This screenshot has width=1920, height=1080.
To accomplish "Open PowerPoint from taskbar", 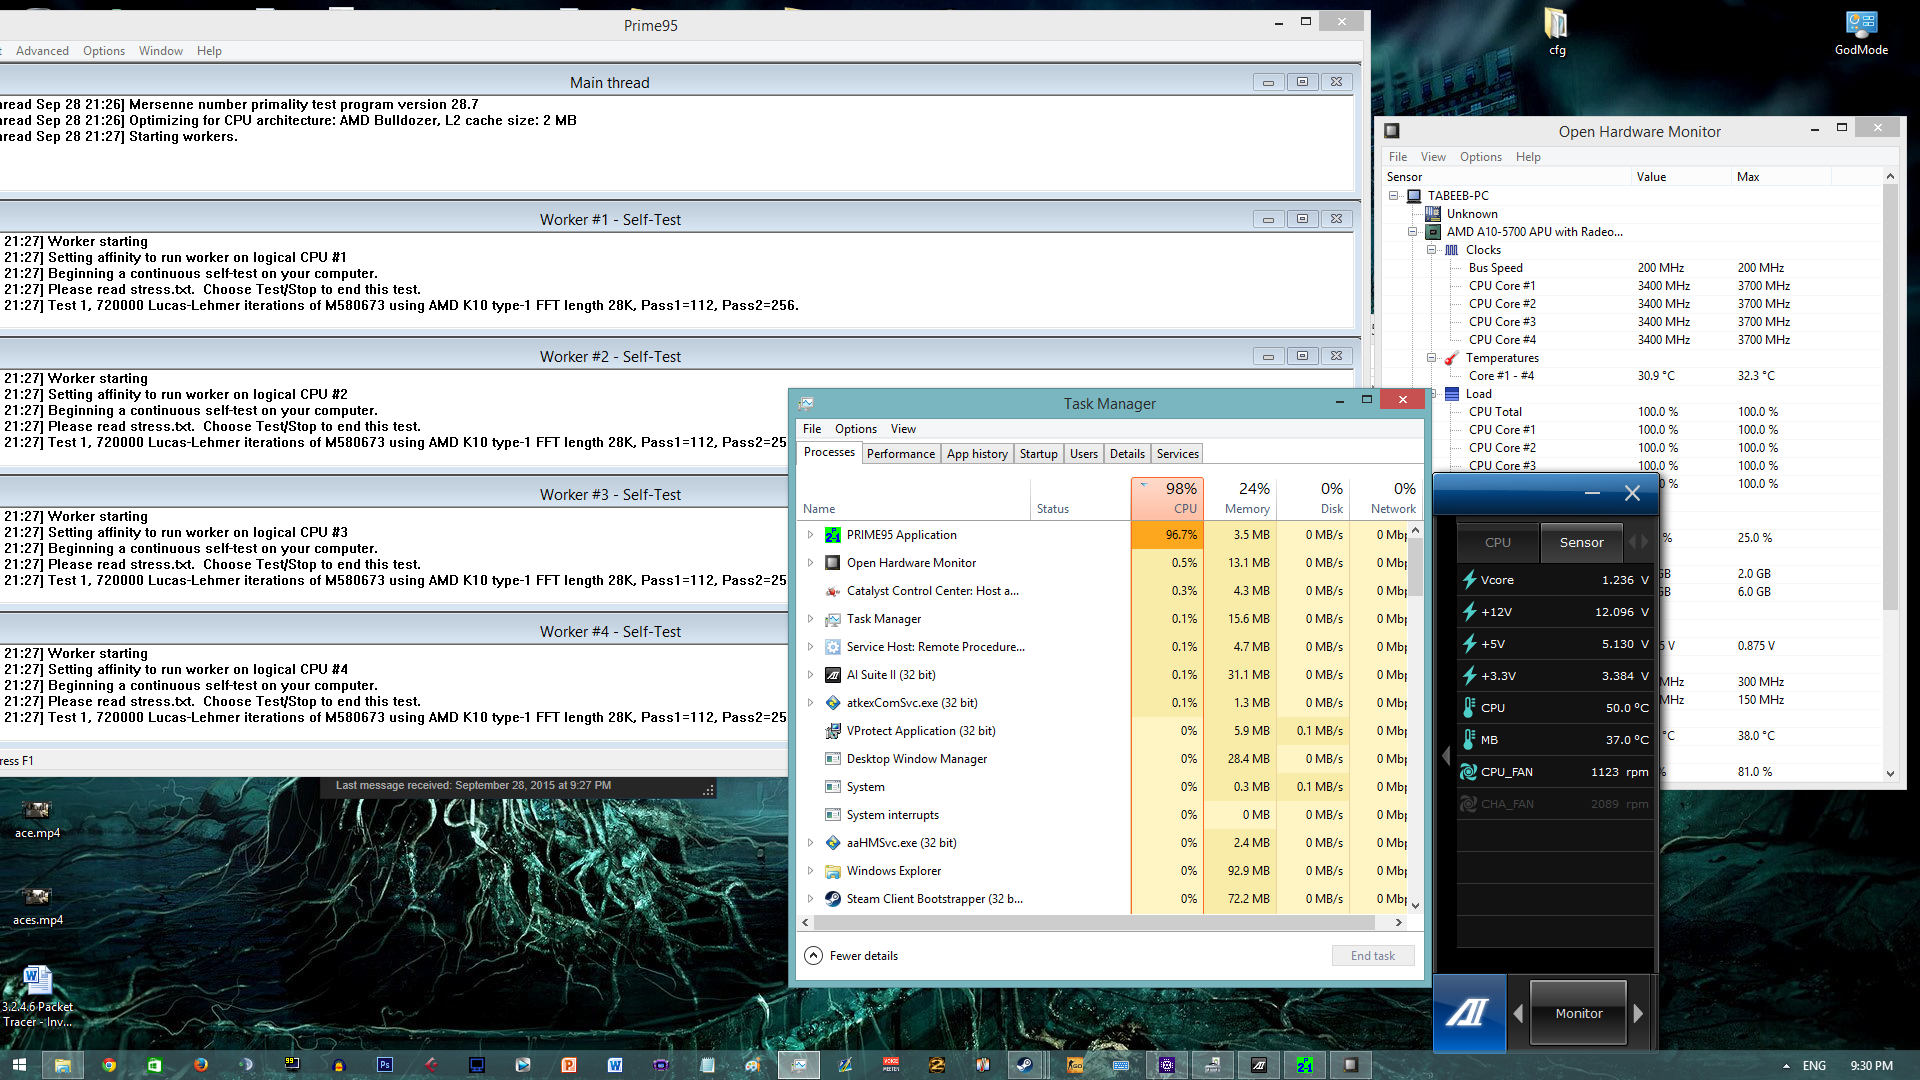I will point(569,1065).
